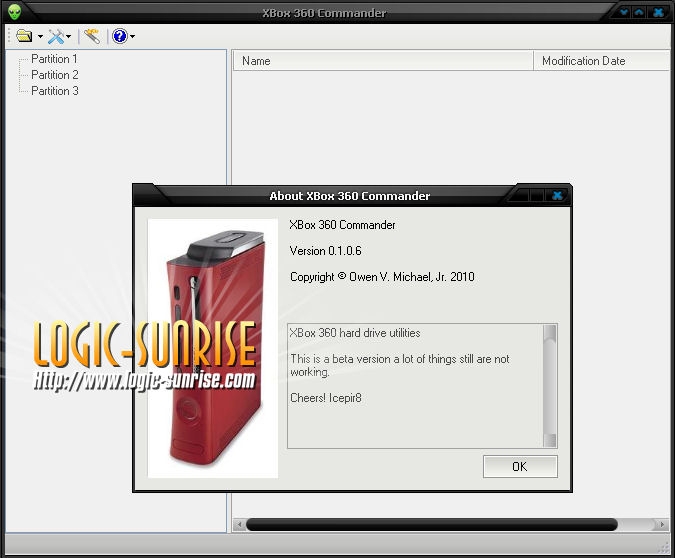
Task: Open the dropdown arrow beside tools icon
Action: [69, 37]
